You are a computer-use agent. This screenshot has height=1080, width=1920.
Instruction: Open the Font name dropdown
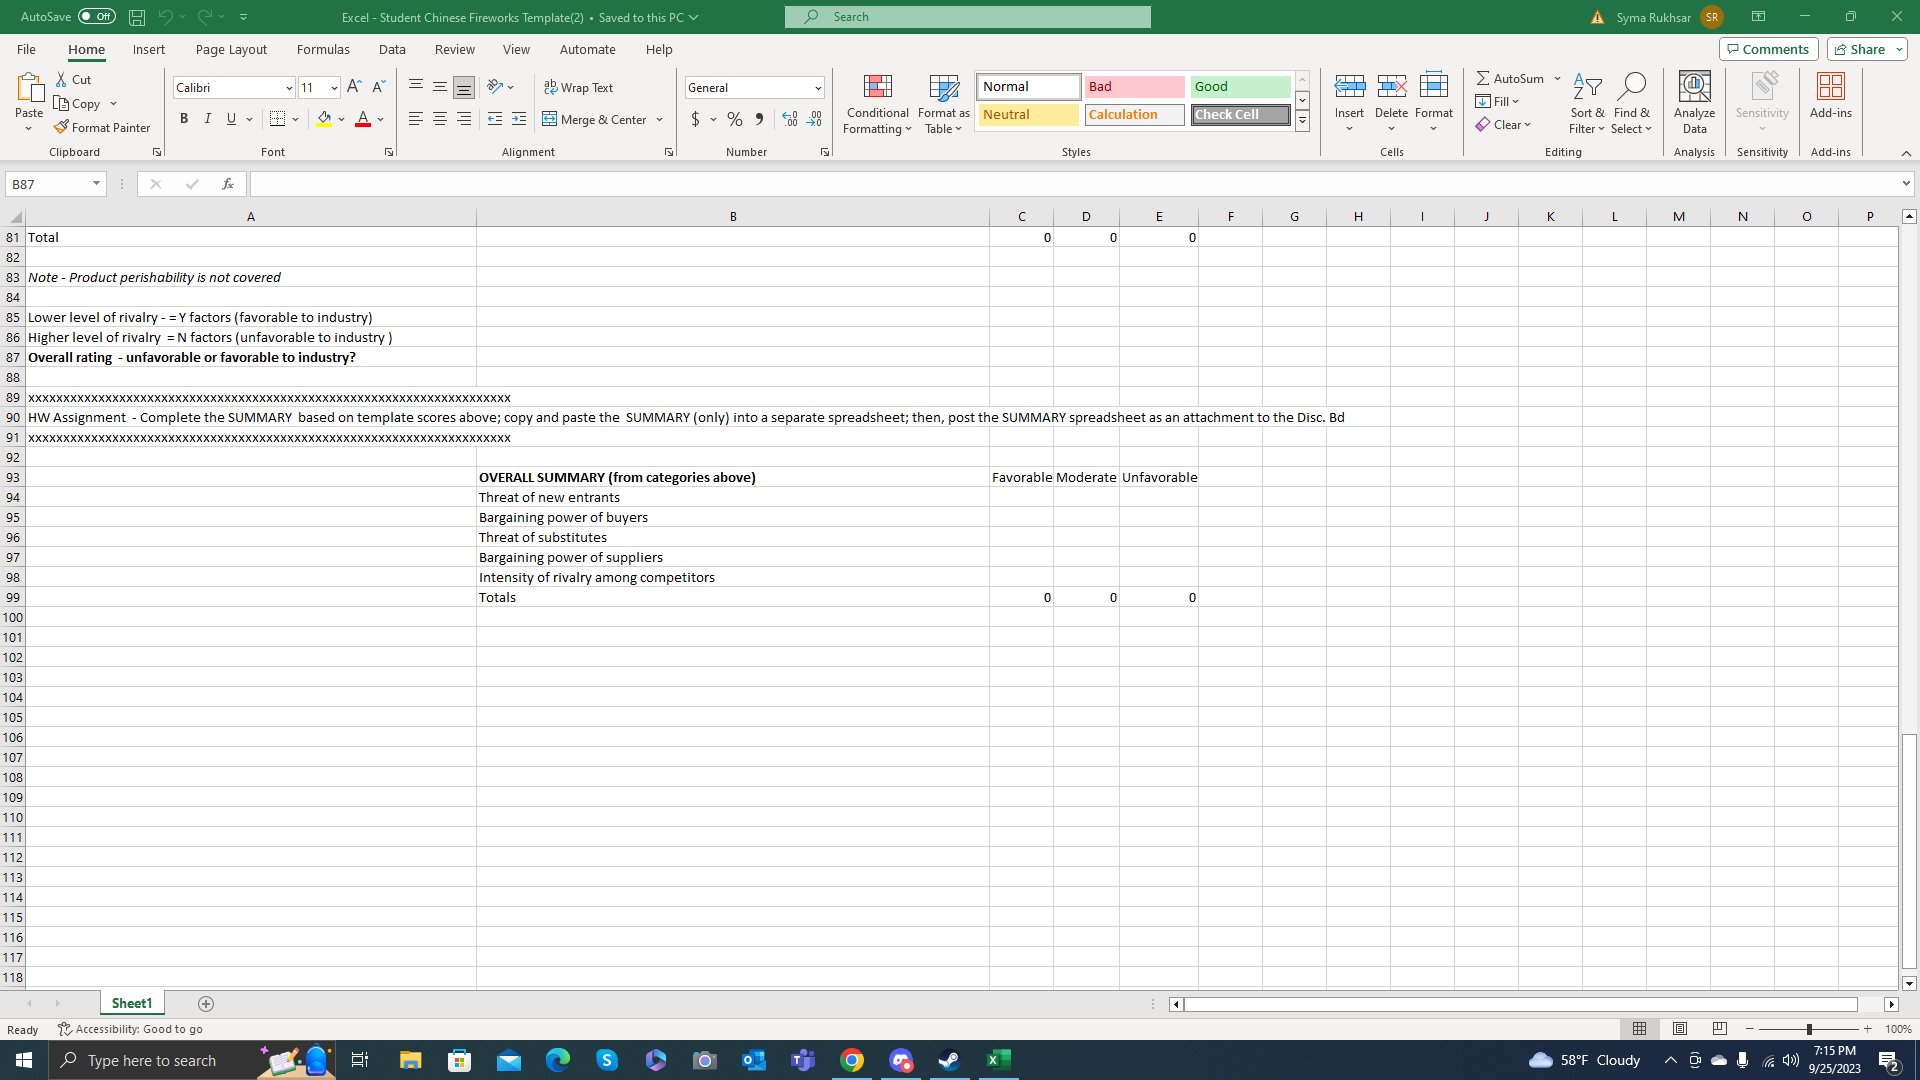pyautogui.click(x=289, y=88)
